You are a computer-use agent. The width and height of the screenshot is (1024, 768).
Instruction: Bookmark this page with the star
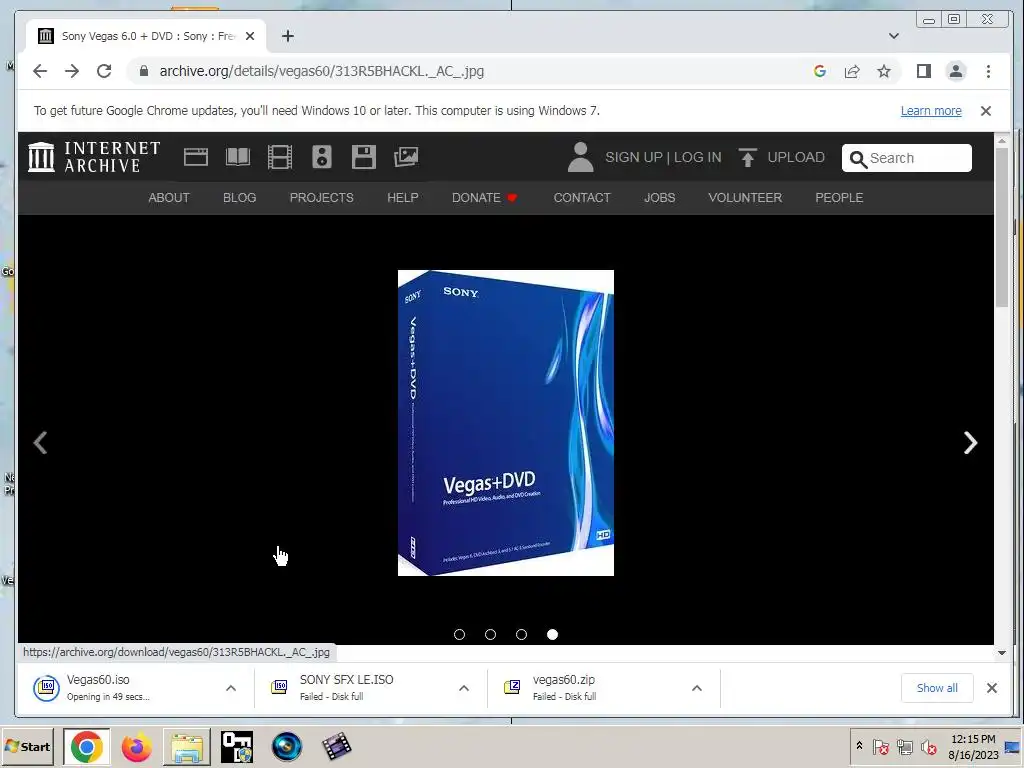884,71
